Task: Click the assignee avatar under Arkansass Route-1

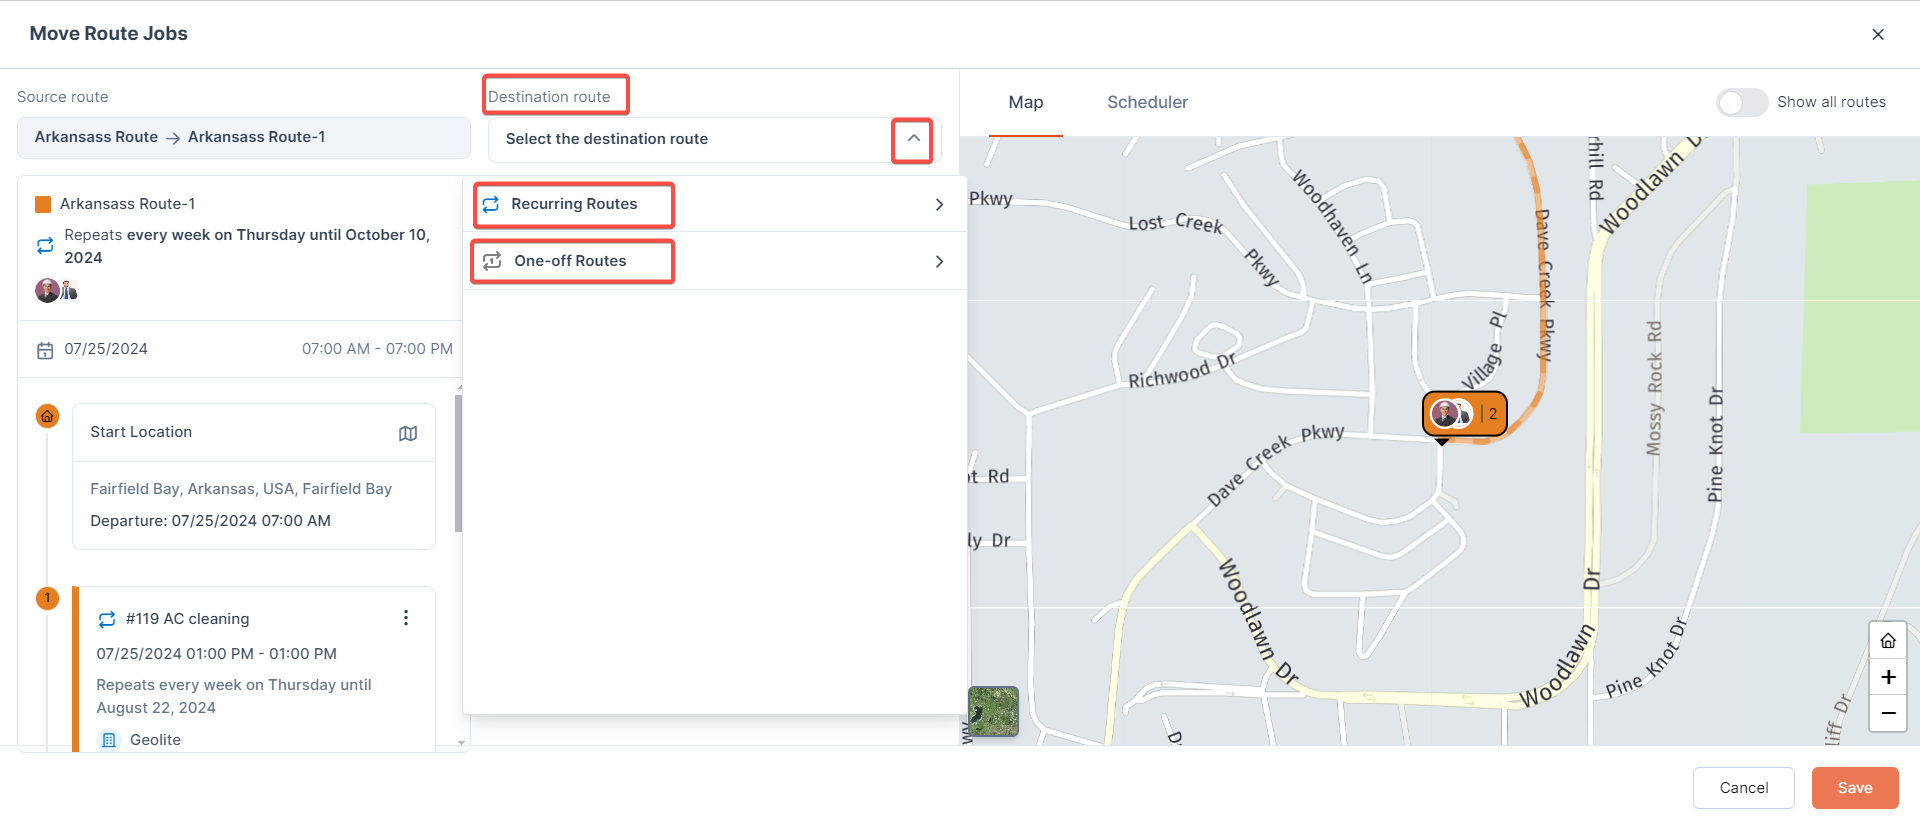Action: [x=48, y=291]
